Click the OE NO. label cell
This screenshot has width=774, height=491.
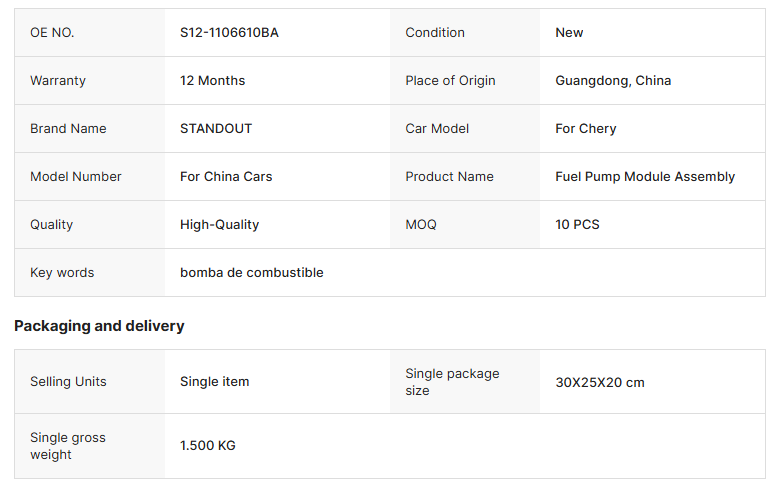pyautogui.click(x=90, y=33)
